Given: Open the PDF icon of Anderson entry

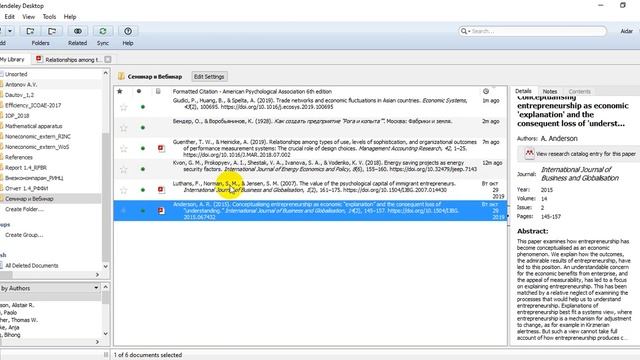Looking at the screenshot, I should tap(161, 211).
